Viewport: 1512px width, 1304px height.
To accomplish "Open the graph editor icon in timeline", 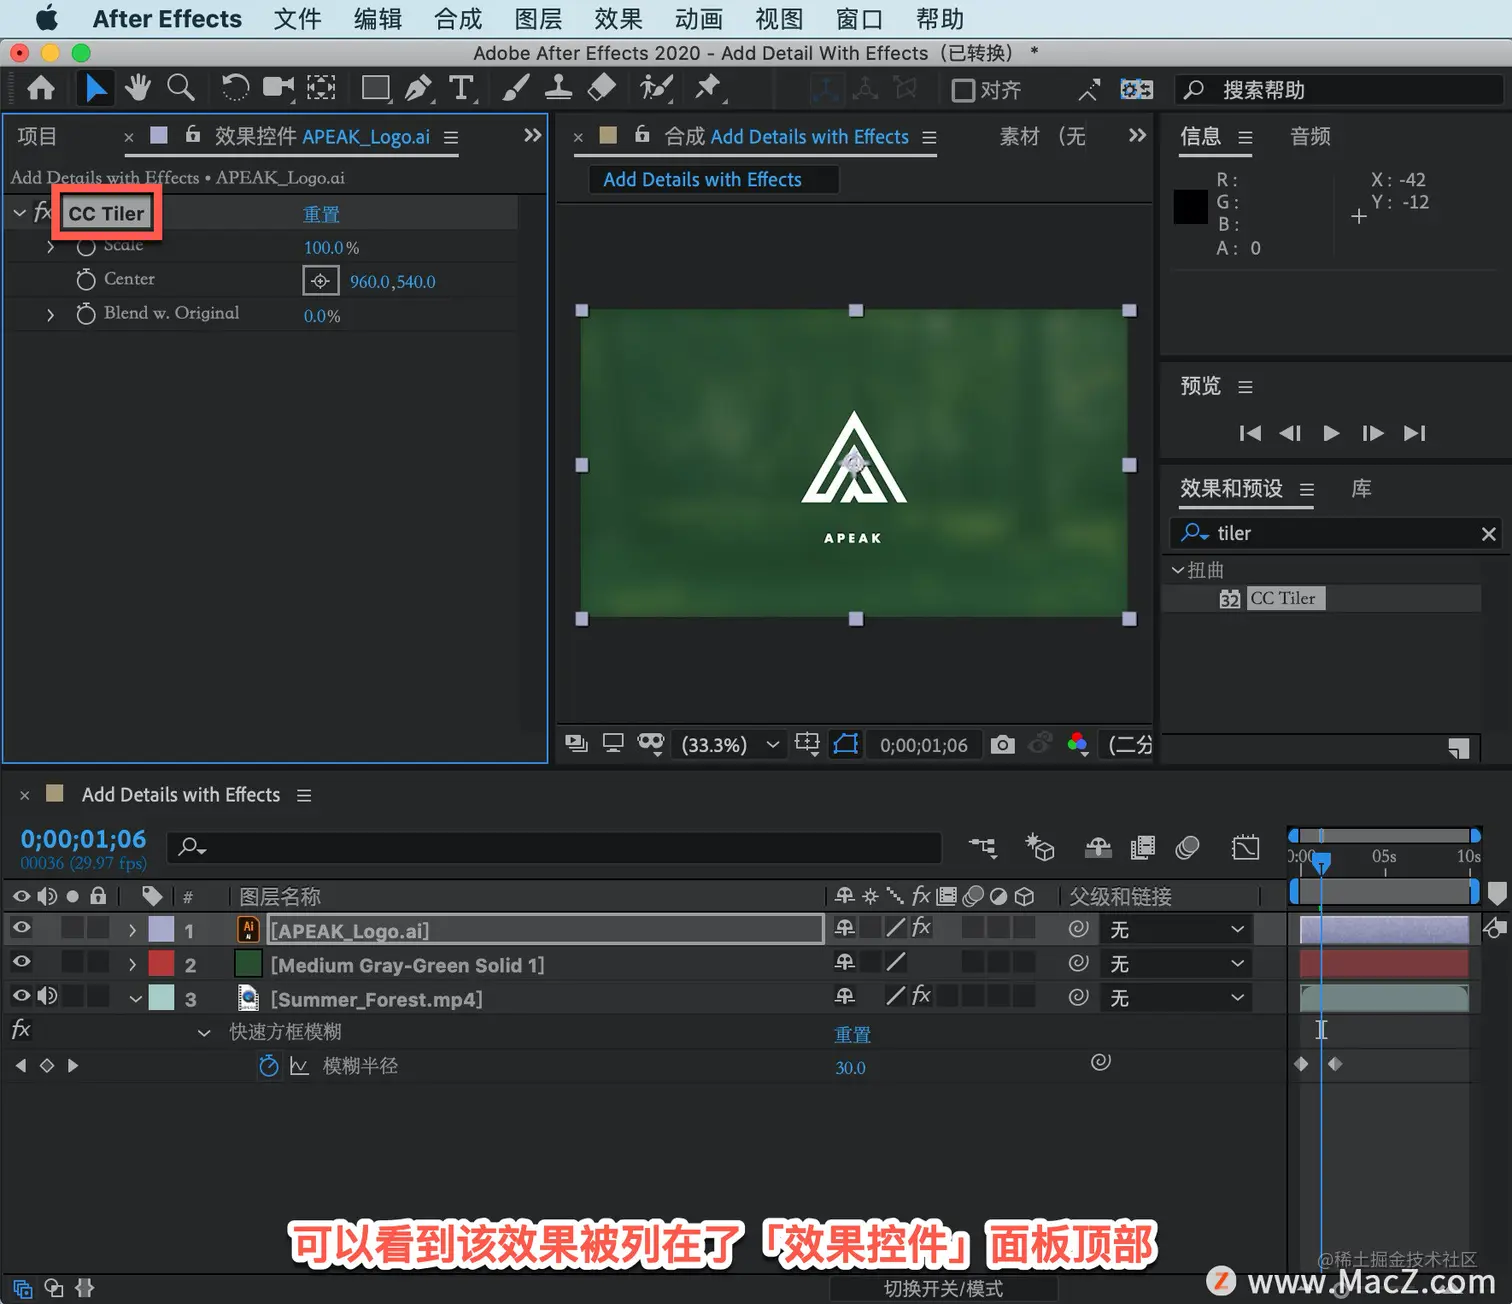I will click(x=1246, y=848).
